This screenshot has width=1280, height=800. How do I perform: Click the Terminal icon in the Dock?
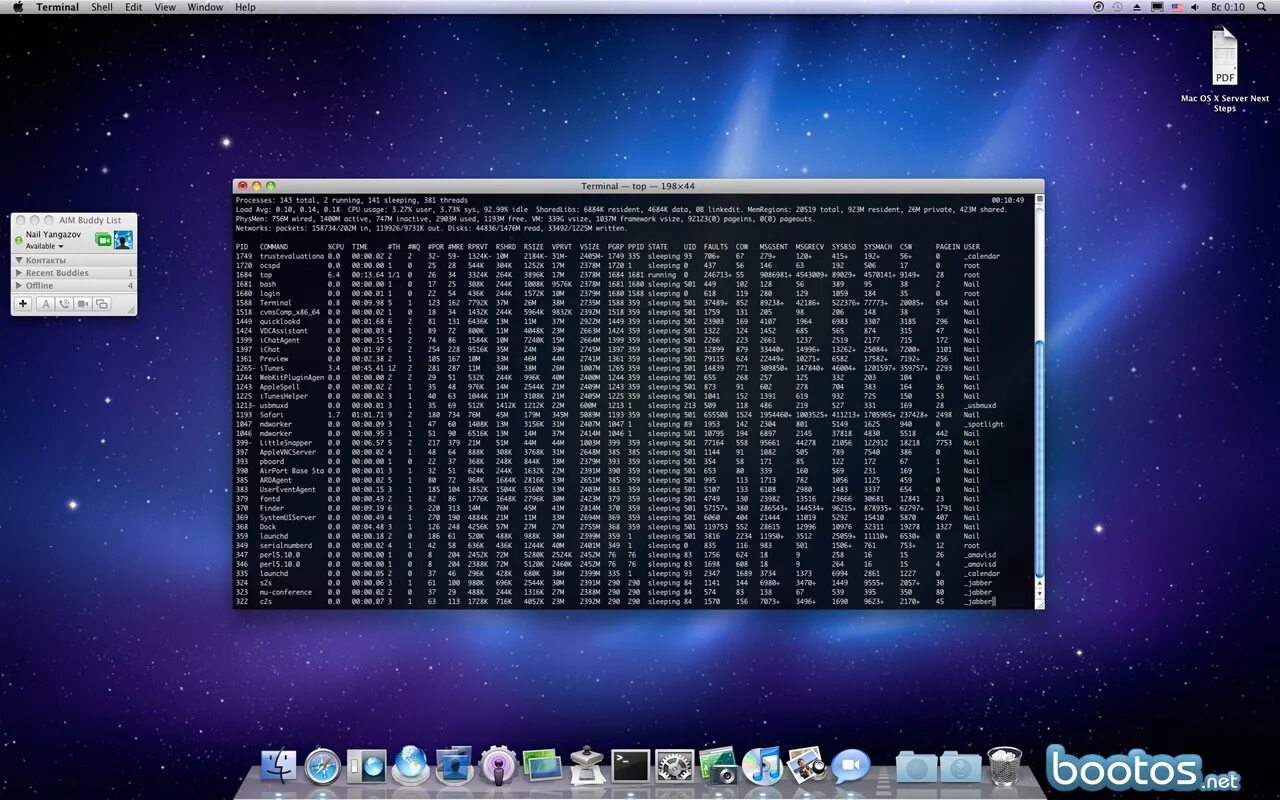click(631, 767)
